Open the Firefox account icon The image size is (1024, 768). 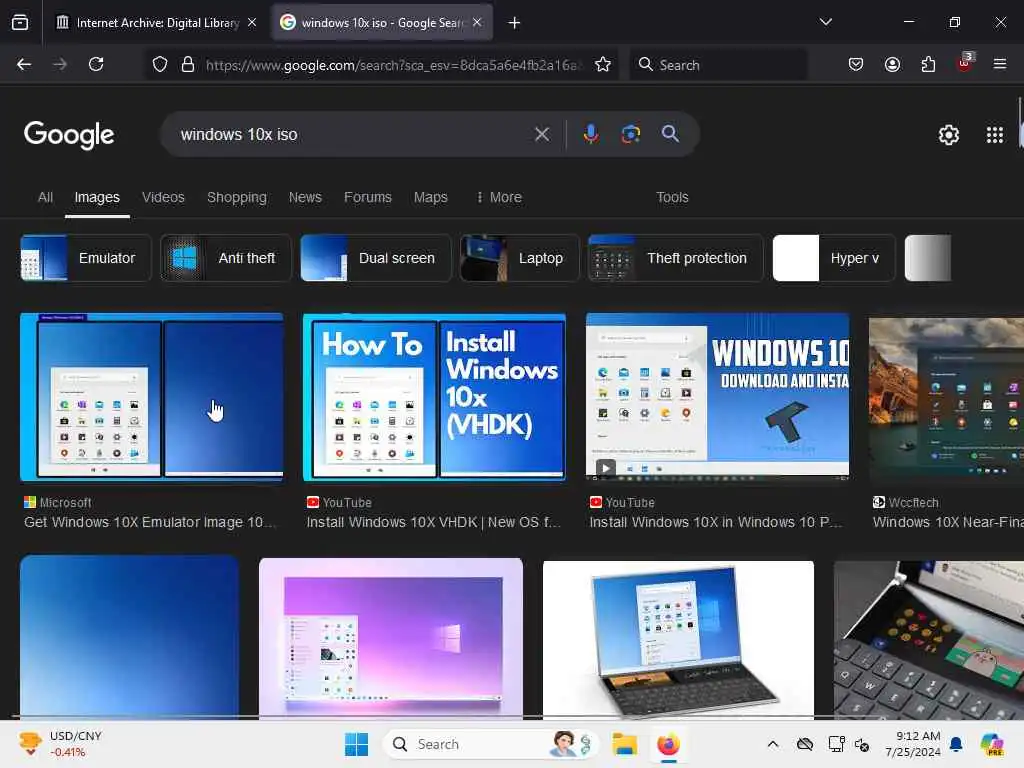892,64
